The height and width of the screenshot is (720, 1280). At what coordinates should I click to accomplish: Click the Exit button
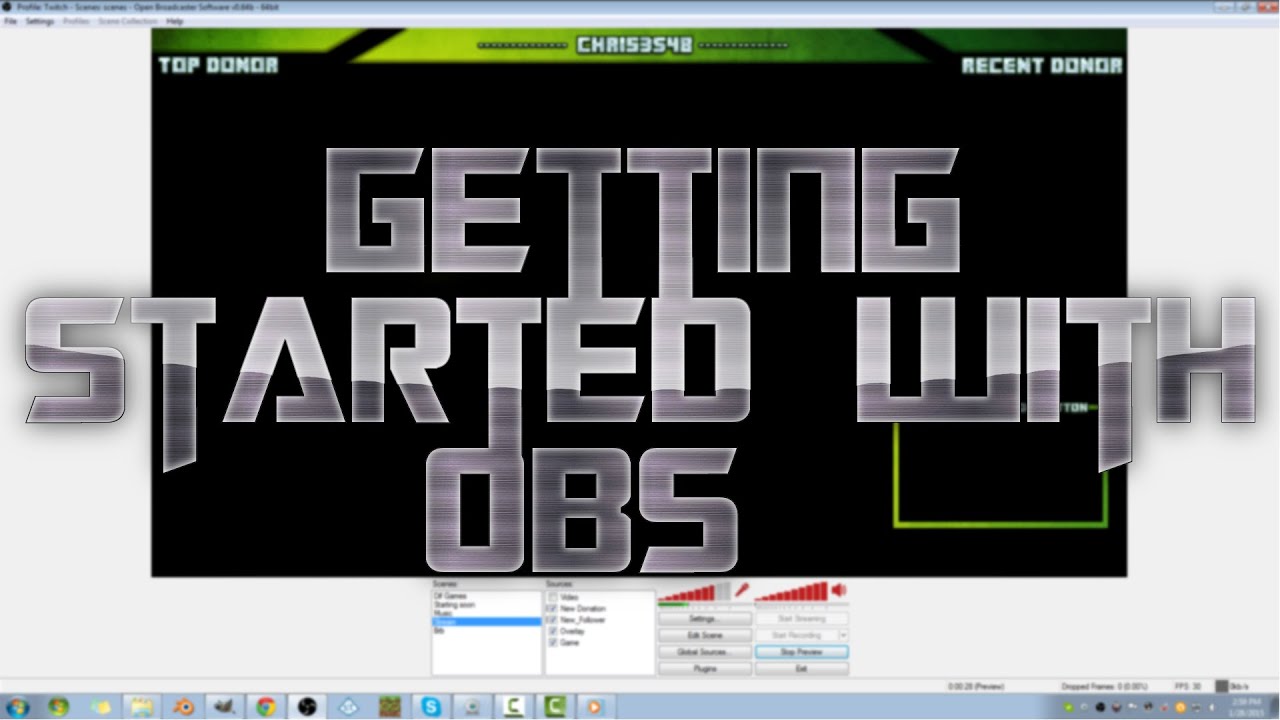[802, 668]
